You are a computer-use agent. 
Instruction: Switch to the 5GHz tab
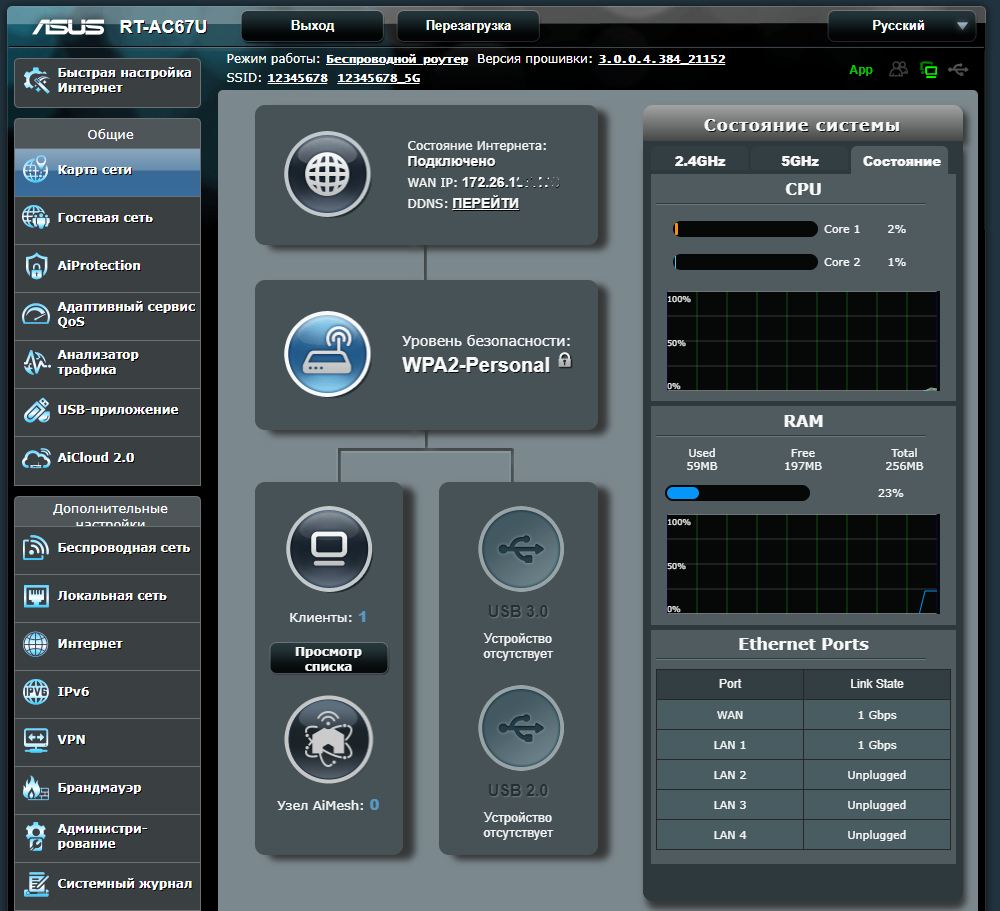[x=800, y=161]
